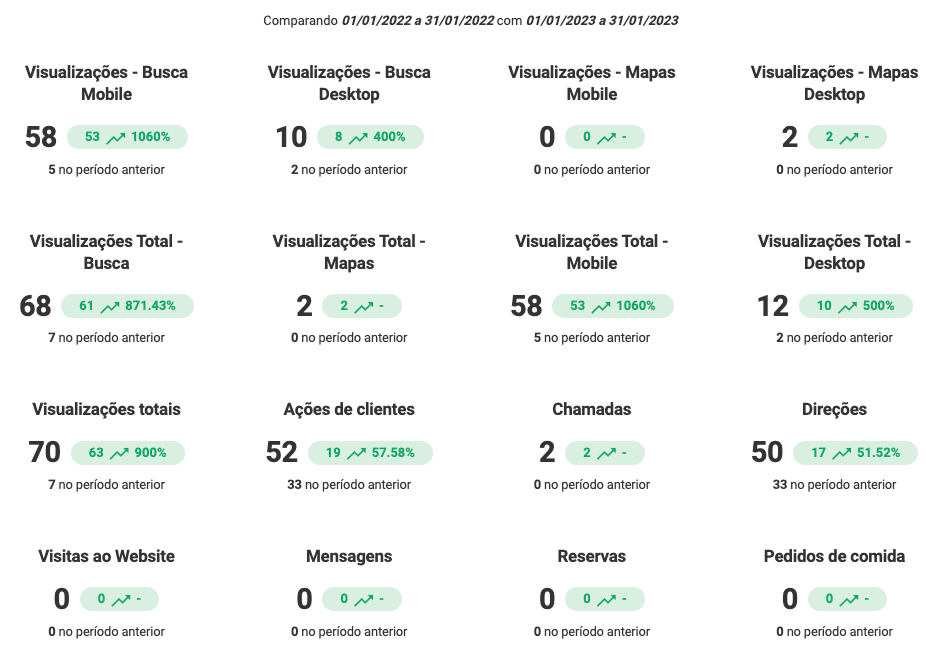Click the Visualizações - Mapas Desktop green badge
This screenshot has width=947, height=663.
point(847,137)
